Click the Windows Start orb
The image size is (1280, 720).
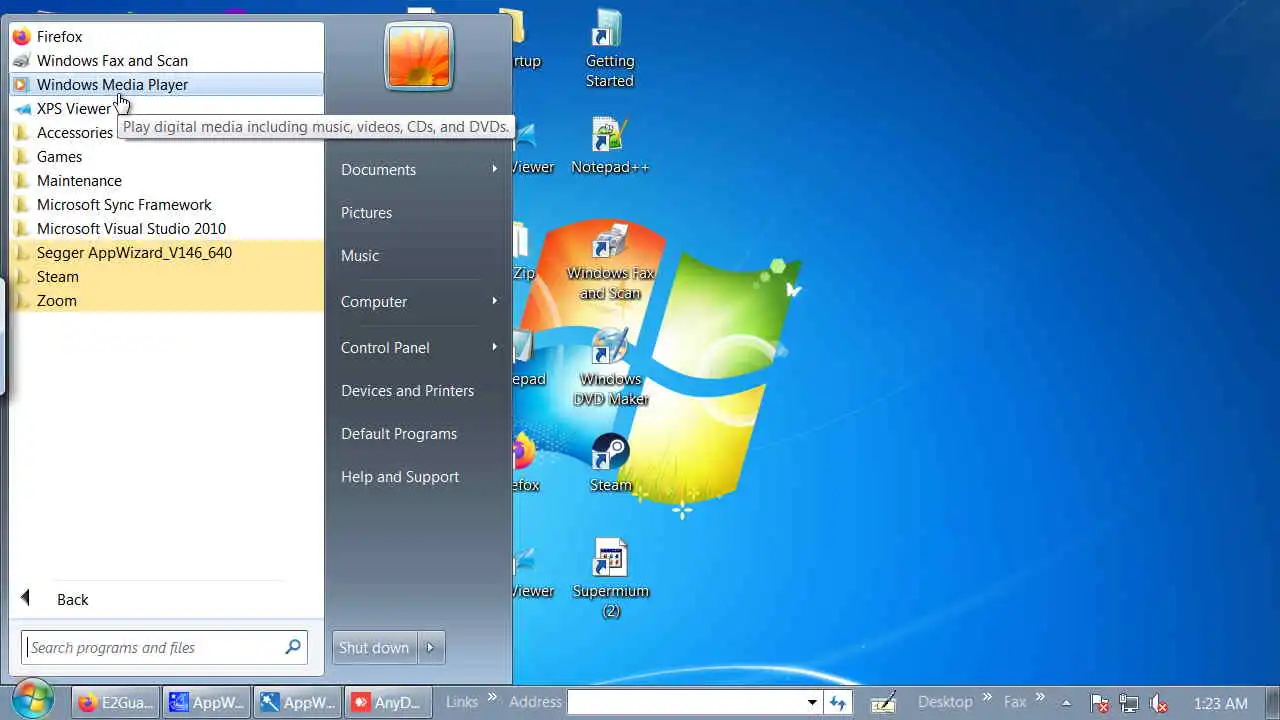coord(34,702)
